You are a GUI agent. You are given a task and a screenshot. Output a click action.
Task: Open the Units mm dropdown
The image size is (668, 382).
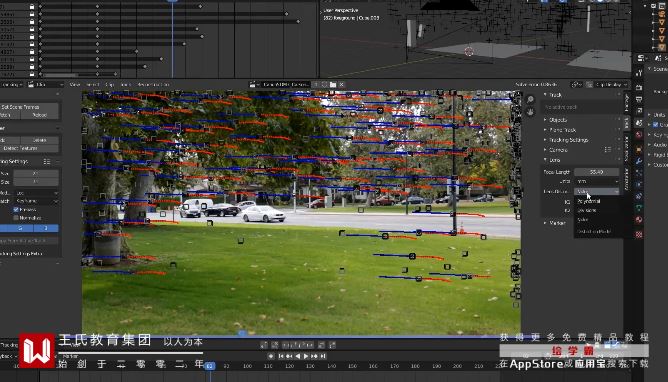coord(596,181)
